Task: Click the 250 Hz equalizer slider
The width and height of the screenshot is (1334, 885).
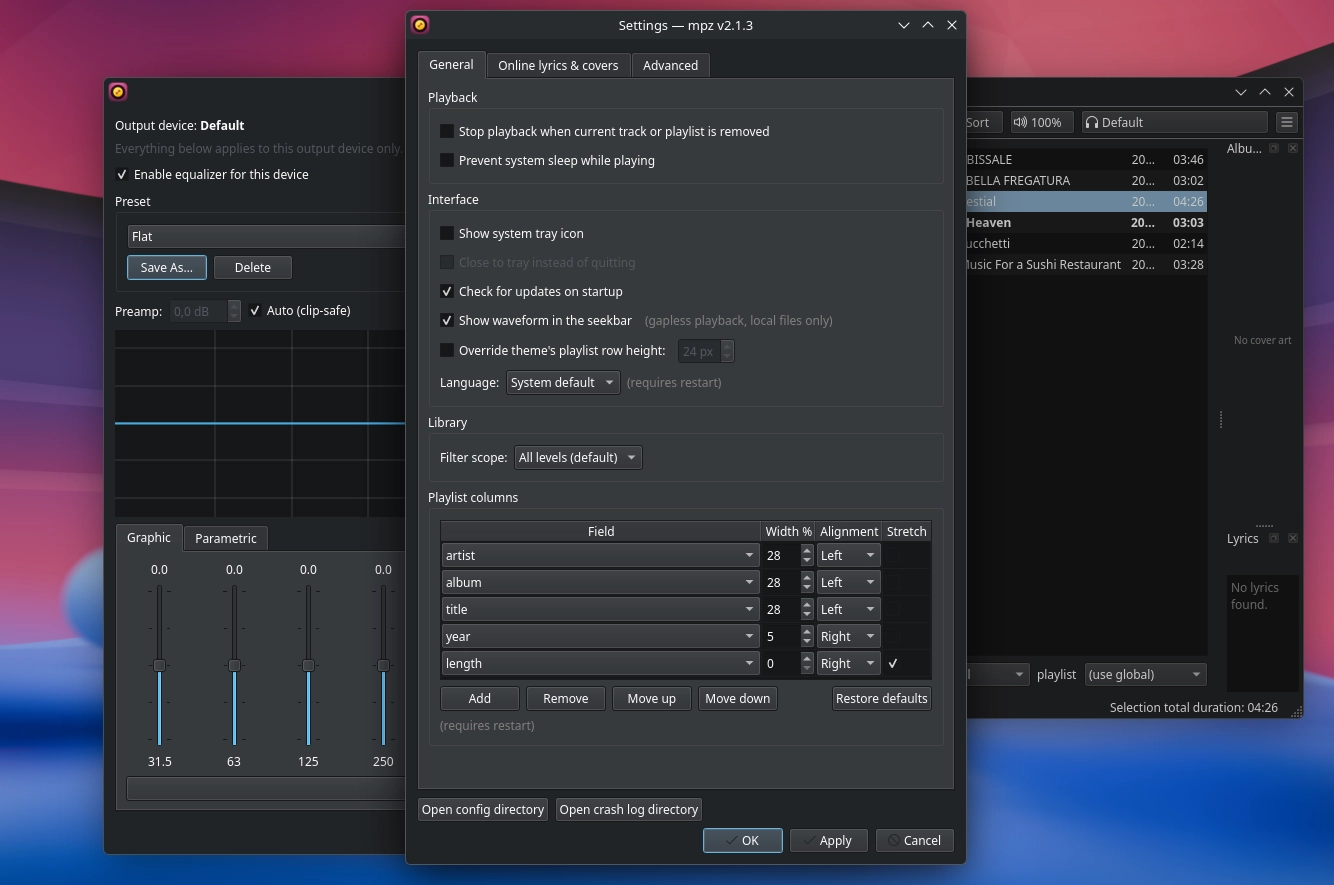Action: [383, 665]
